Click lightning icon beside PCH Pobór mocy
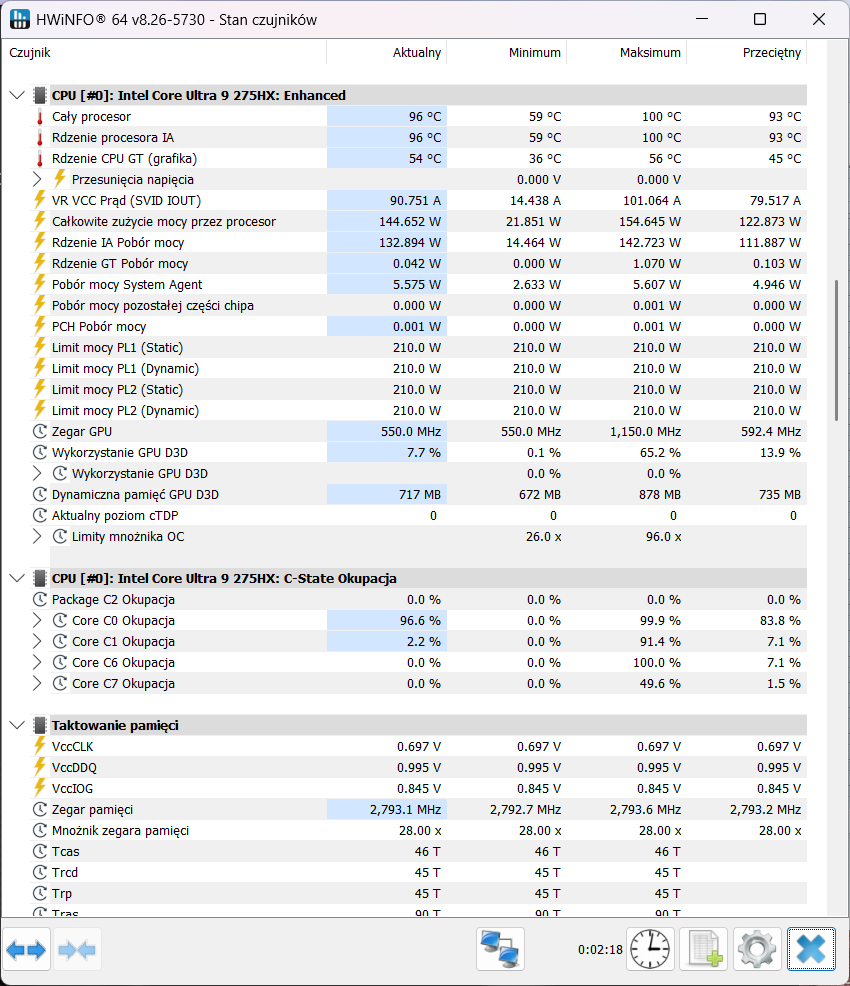Screen dimensions: 850x986 click(40, 326)
